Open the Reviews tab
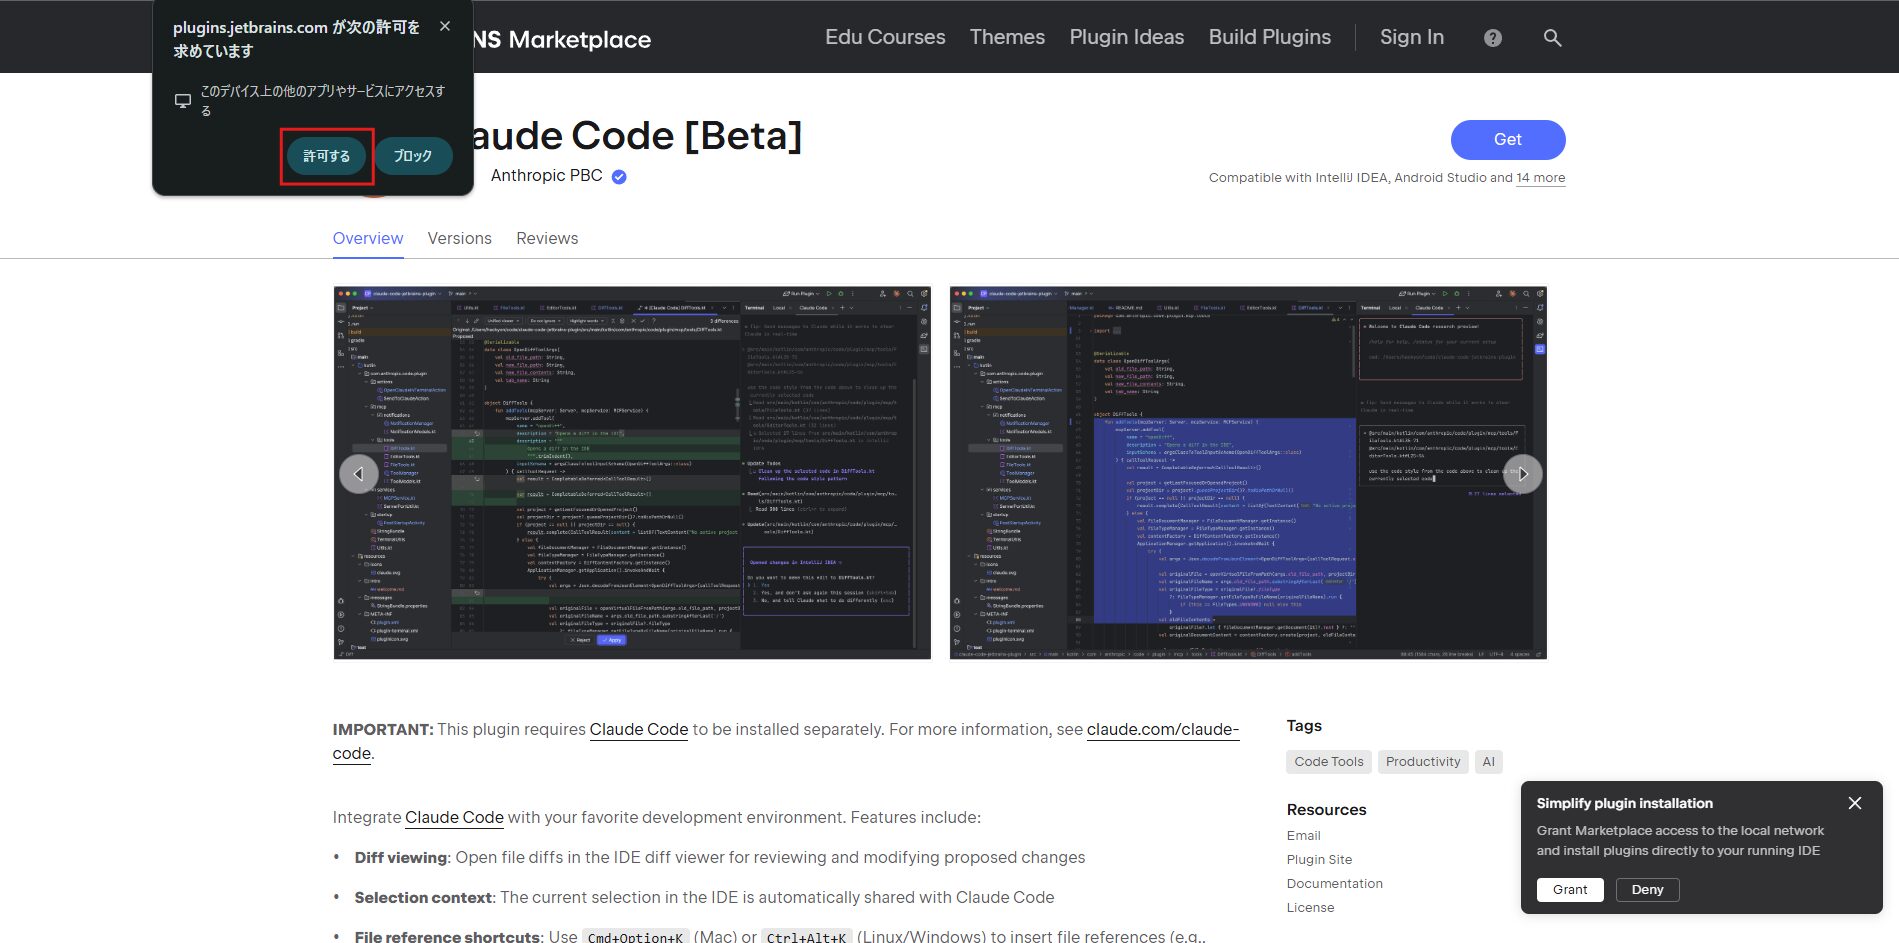This screenshot has height=943, width=1899. 546,239
